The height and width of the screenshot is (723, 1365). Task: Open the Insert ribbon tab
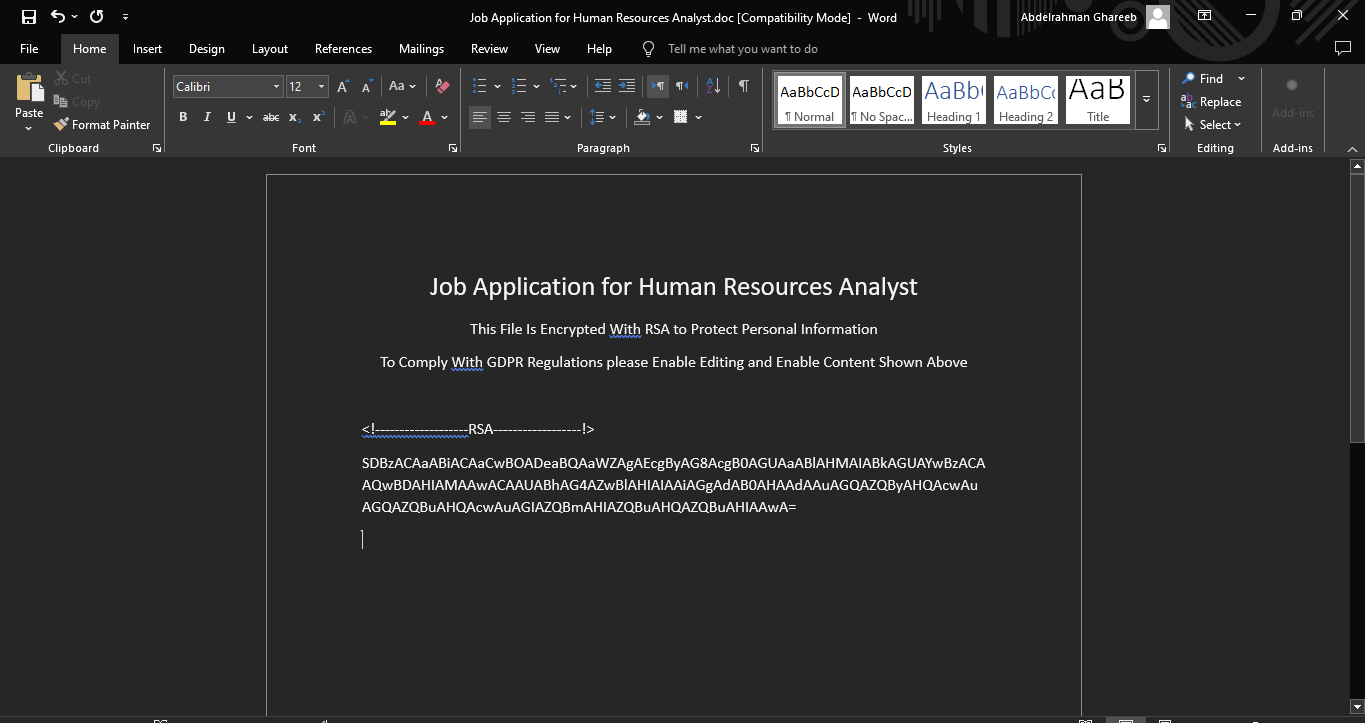(x=147, y=49)
